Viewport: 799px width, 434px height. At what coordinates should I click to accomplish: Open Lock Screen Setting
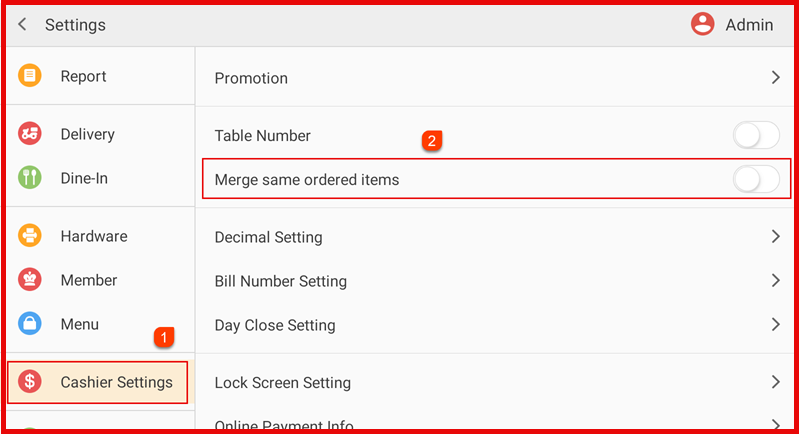click(x=282, y=383)
